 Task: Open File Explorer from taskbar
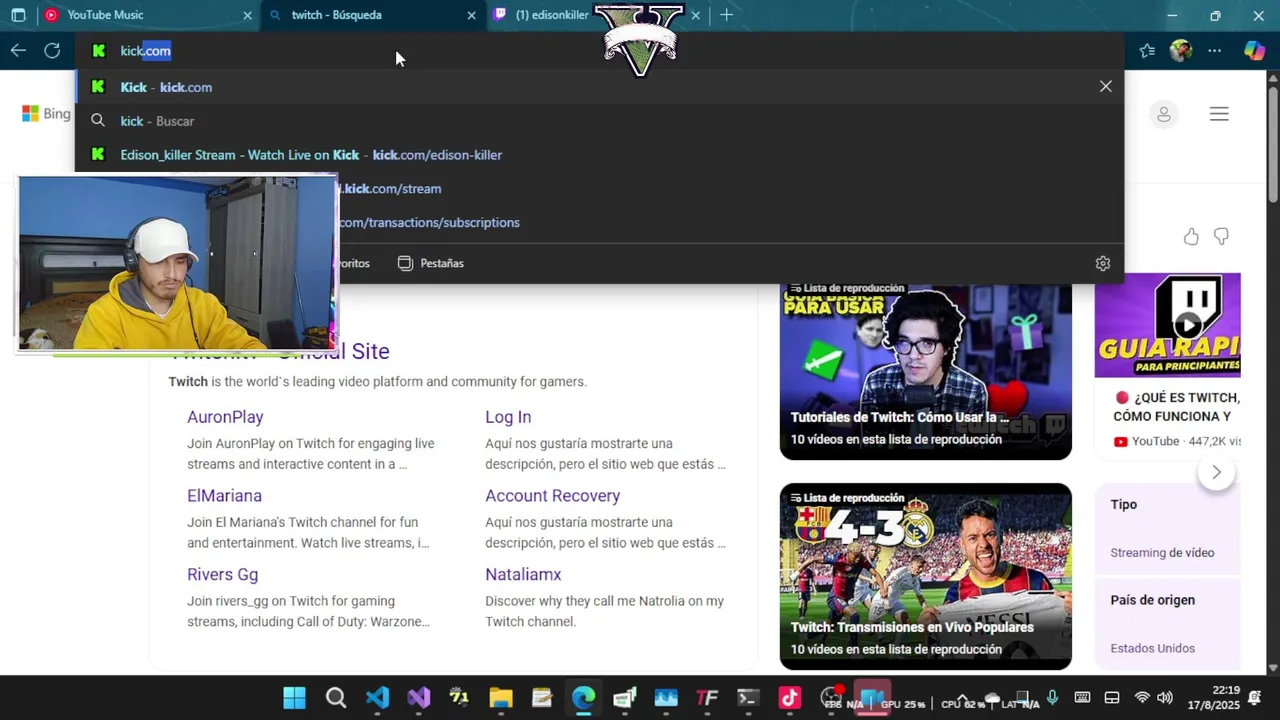pos(501,698)
